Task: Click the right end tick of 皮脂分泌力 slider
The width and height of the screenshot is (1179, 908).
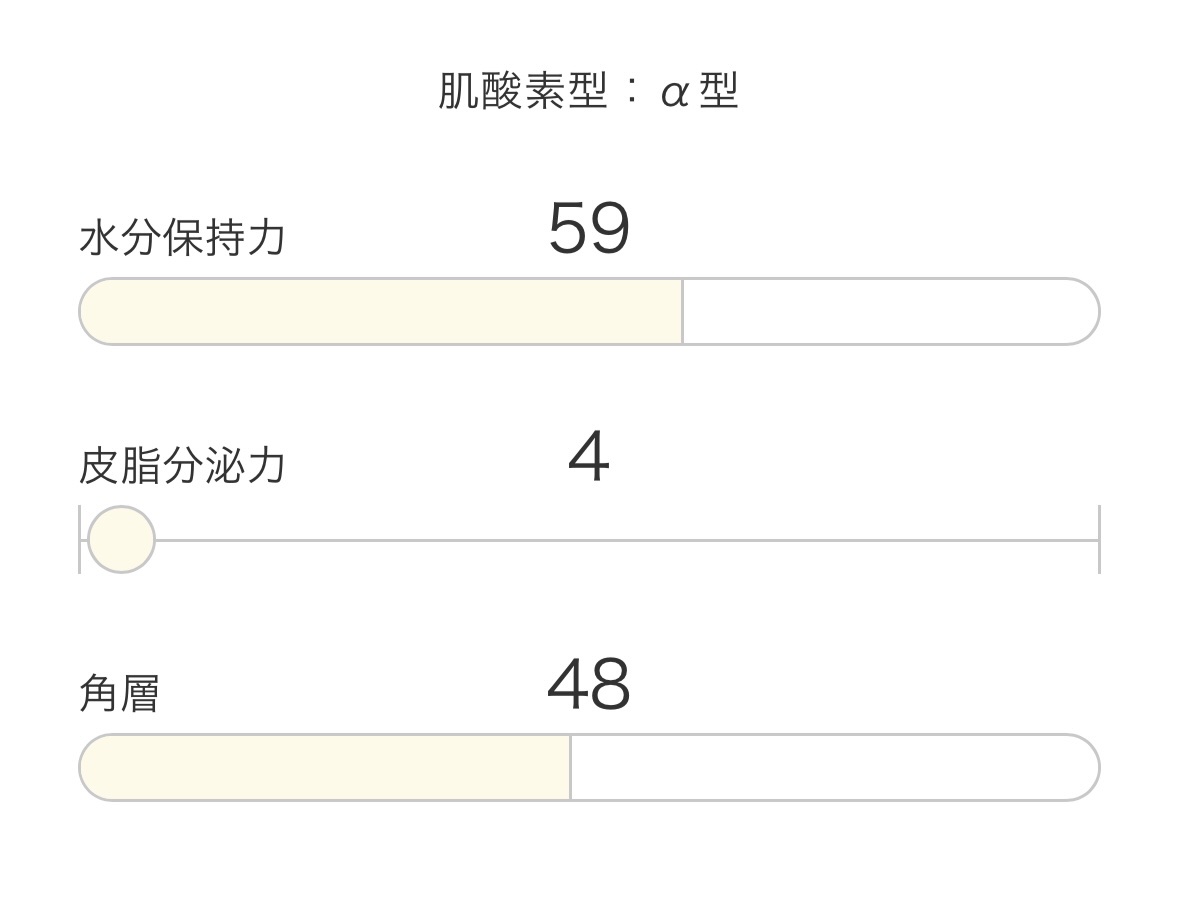Action: pyautogui.click(x=1099, y=539)
